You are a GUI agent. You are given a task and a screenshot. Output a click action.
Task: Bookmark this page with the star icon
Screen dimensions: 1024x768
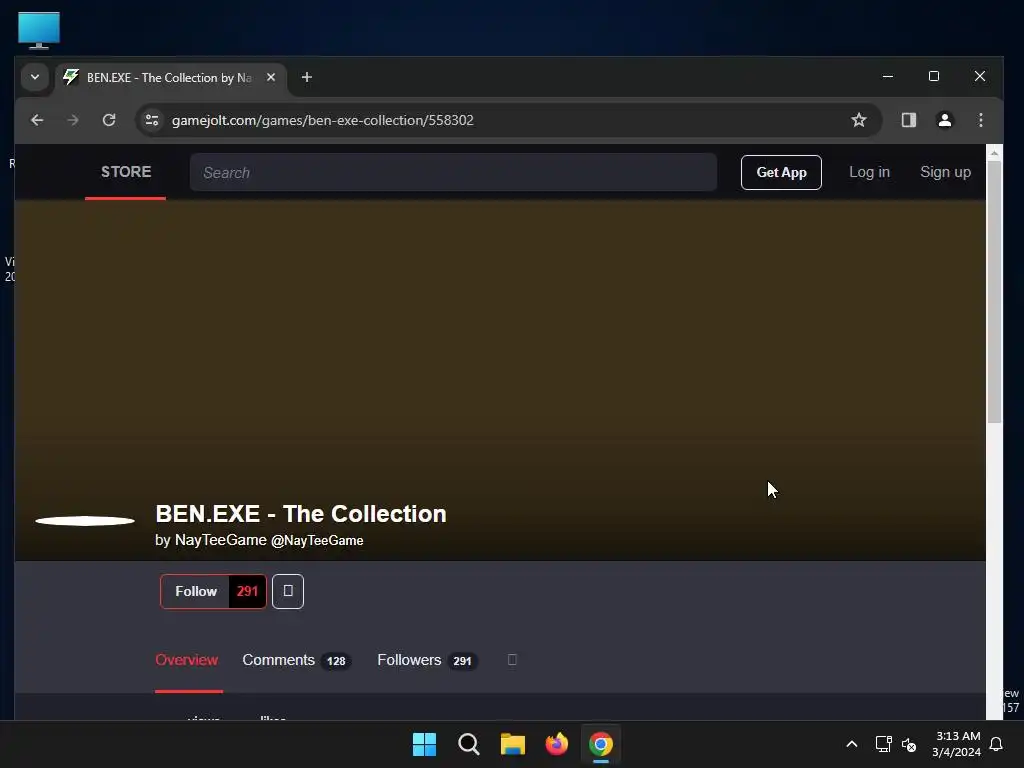859,120
